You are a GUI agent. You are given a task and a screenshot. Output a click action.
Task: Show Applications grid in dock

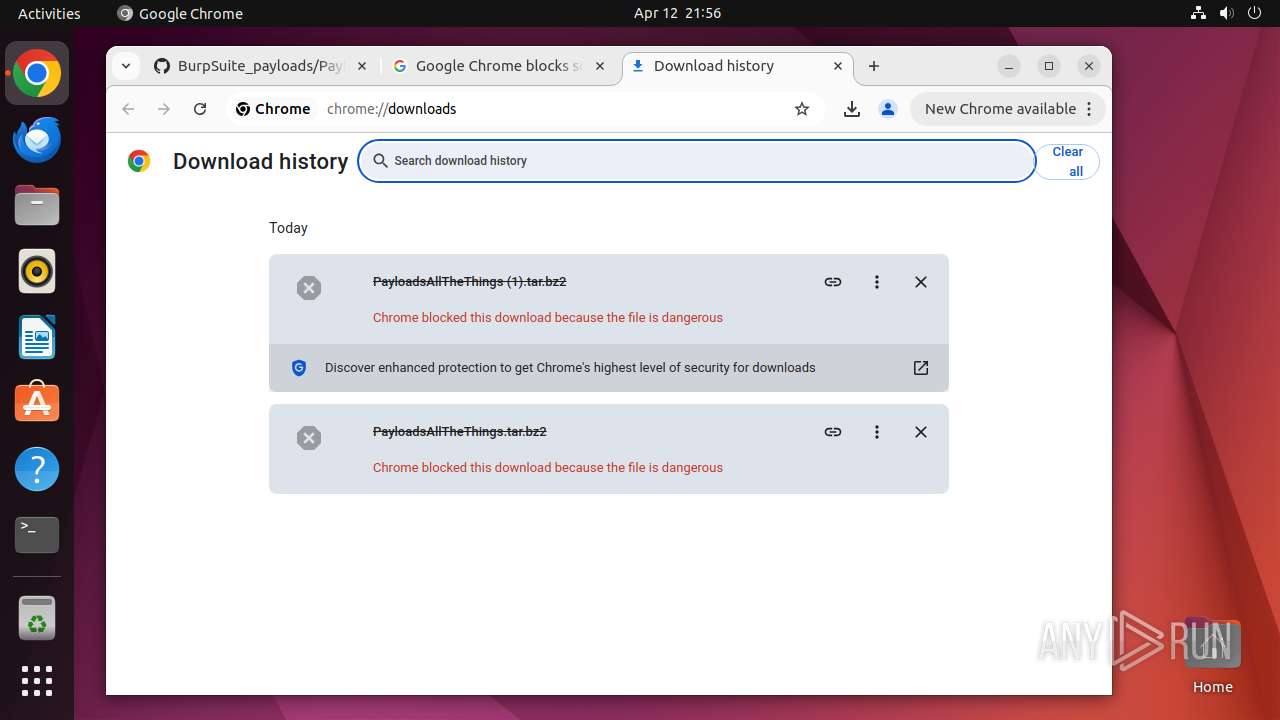[37, 681]
